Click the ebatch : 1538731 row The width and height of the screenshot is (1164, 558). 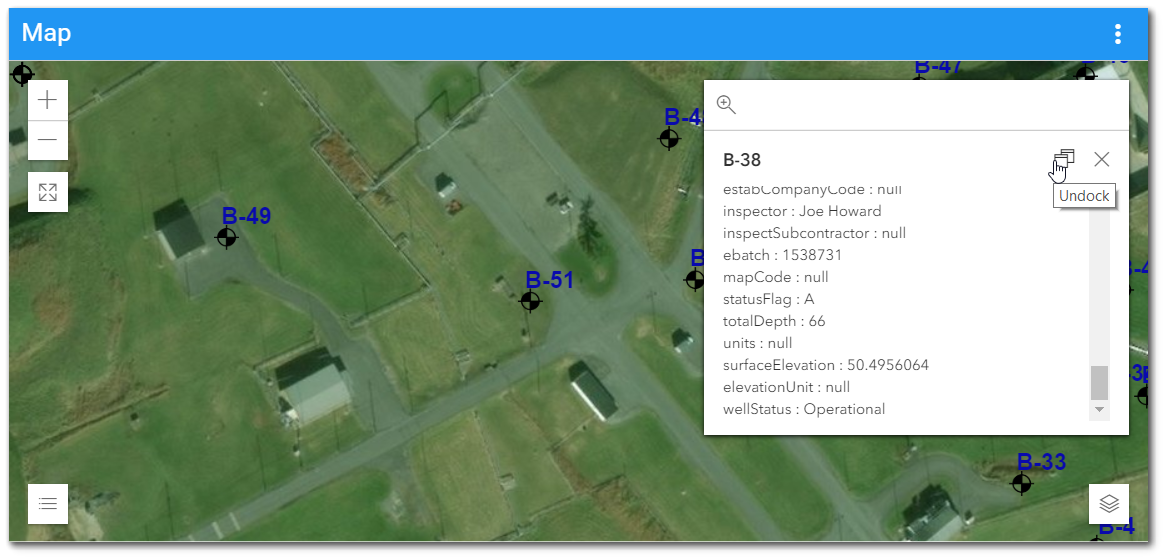[x=782, y=255]
